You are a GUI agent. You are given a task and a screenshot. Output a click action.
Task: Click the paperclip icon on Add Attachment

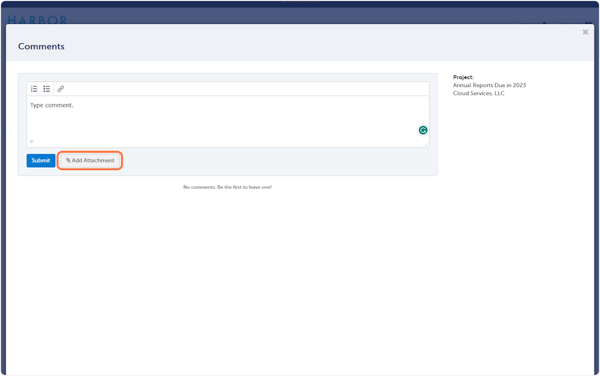point(68,160)
